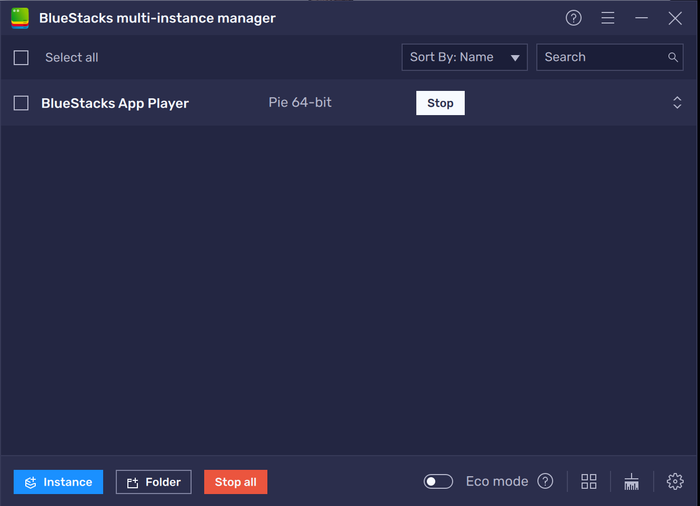Stop the BlueStacks App Player instance
The width and height of the screenshot is (700, 506).
pos(440,103)
